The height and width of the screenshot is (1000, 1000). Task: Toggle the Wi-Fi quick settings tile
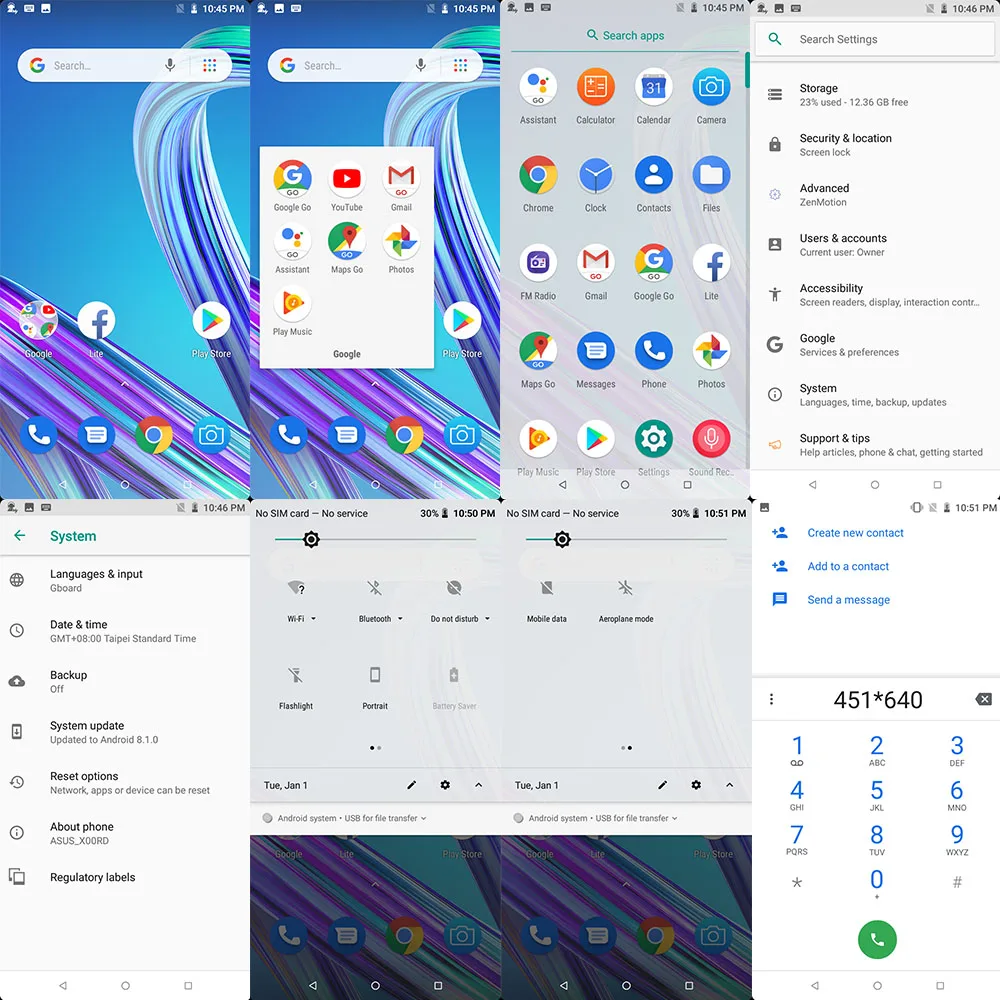pos(296,587)
